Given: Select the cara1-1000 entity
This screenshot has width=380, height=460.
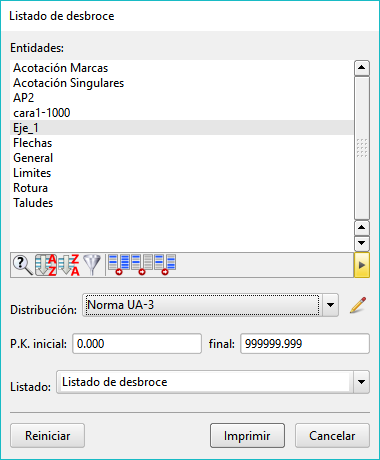Looking at the screenshot, I should 182,113.
